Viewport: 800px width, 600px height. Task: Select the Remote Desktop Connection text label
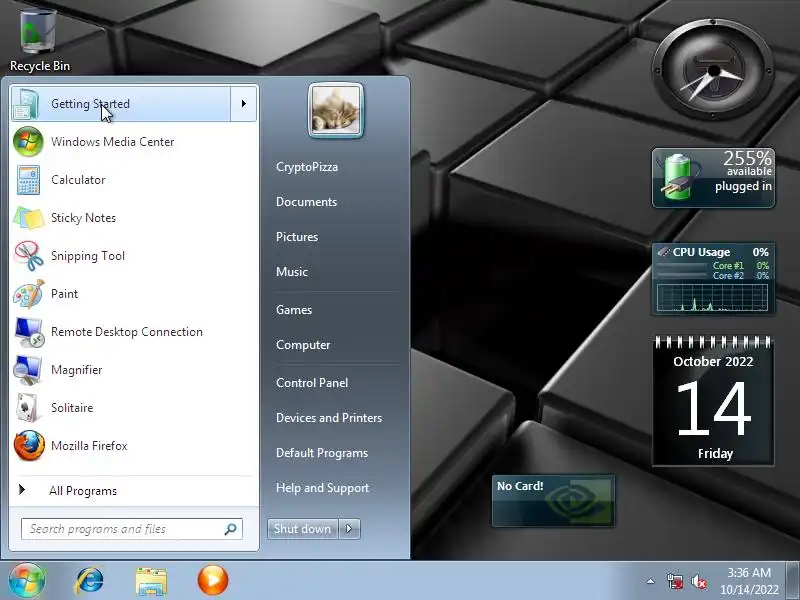tap(127, 332)
